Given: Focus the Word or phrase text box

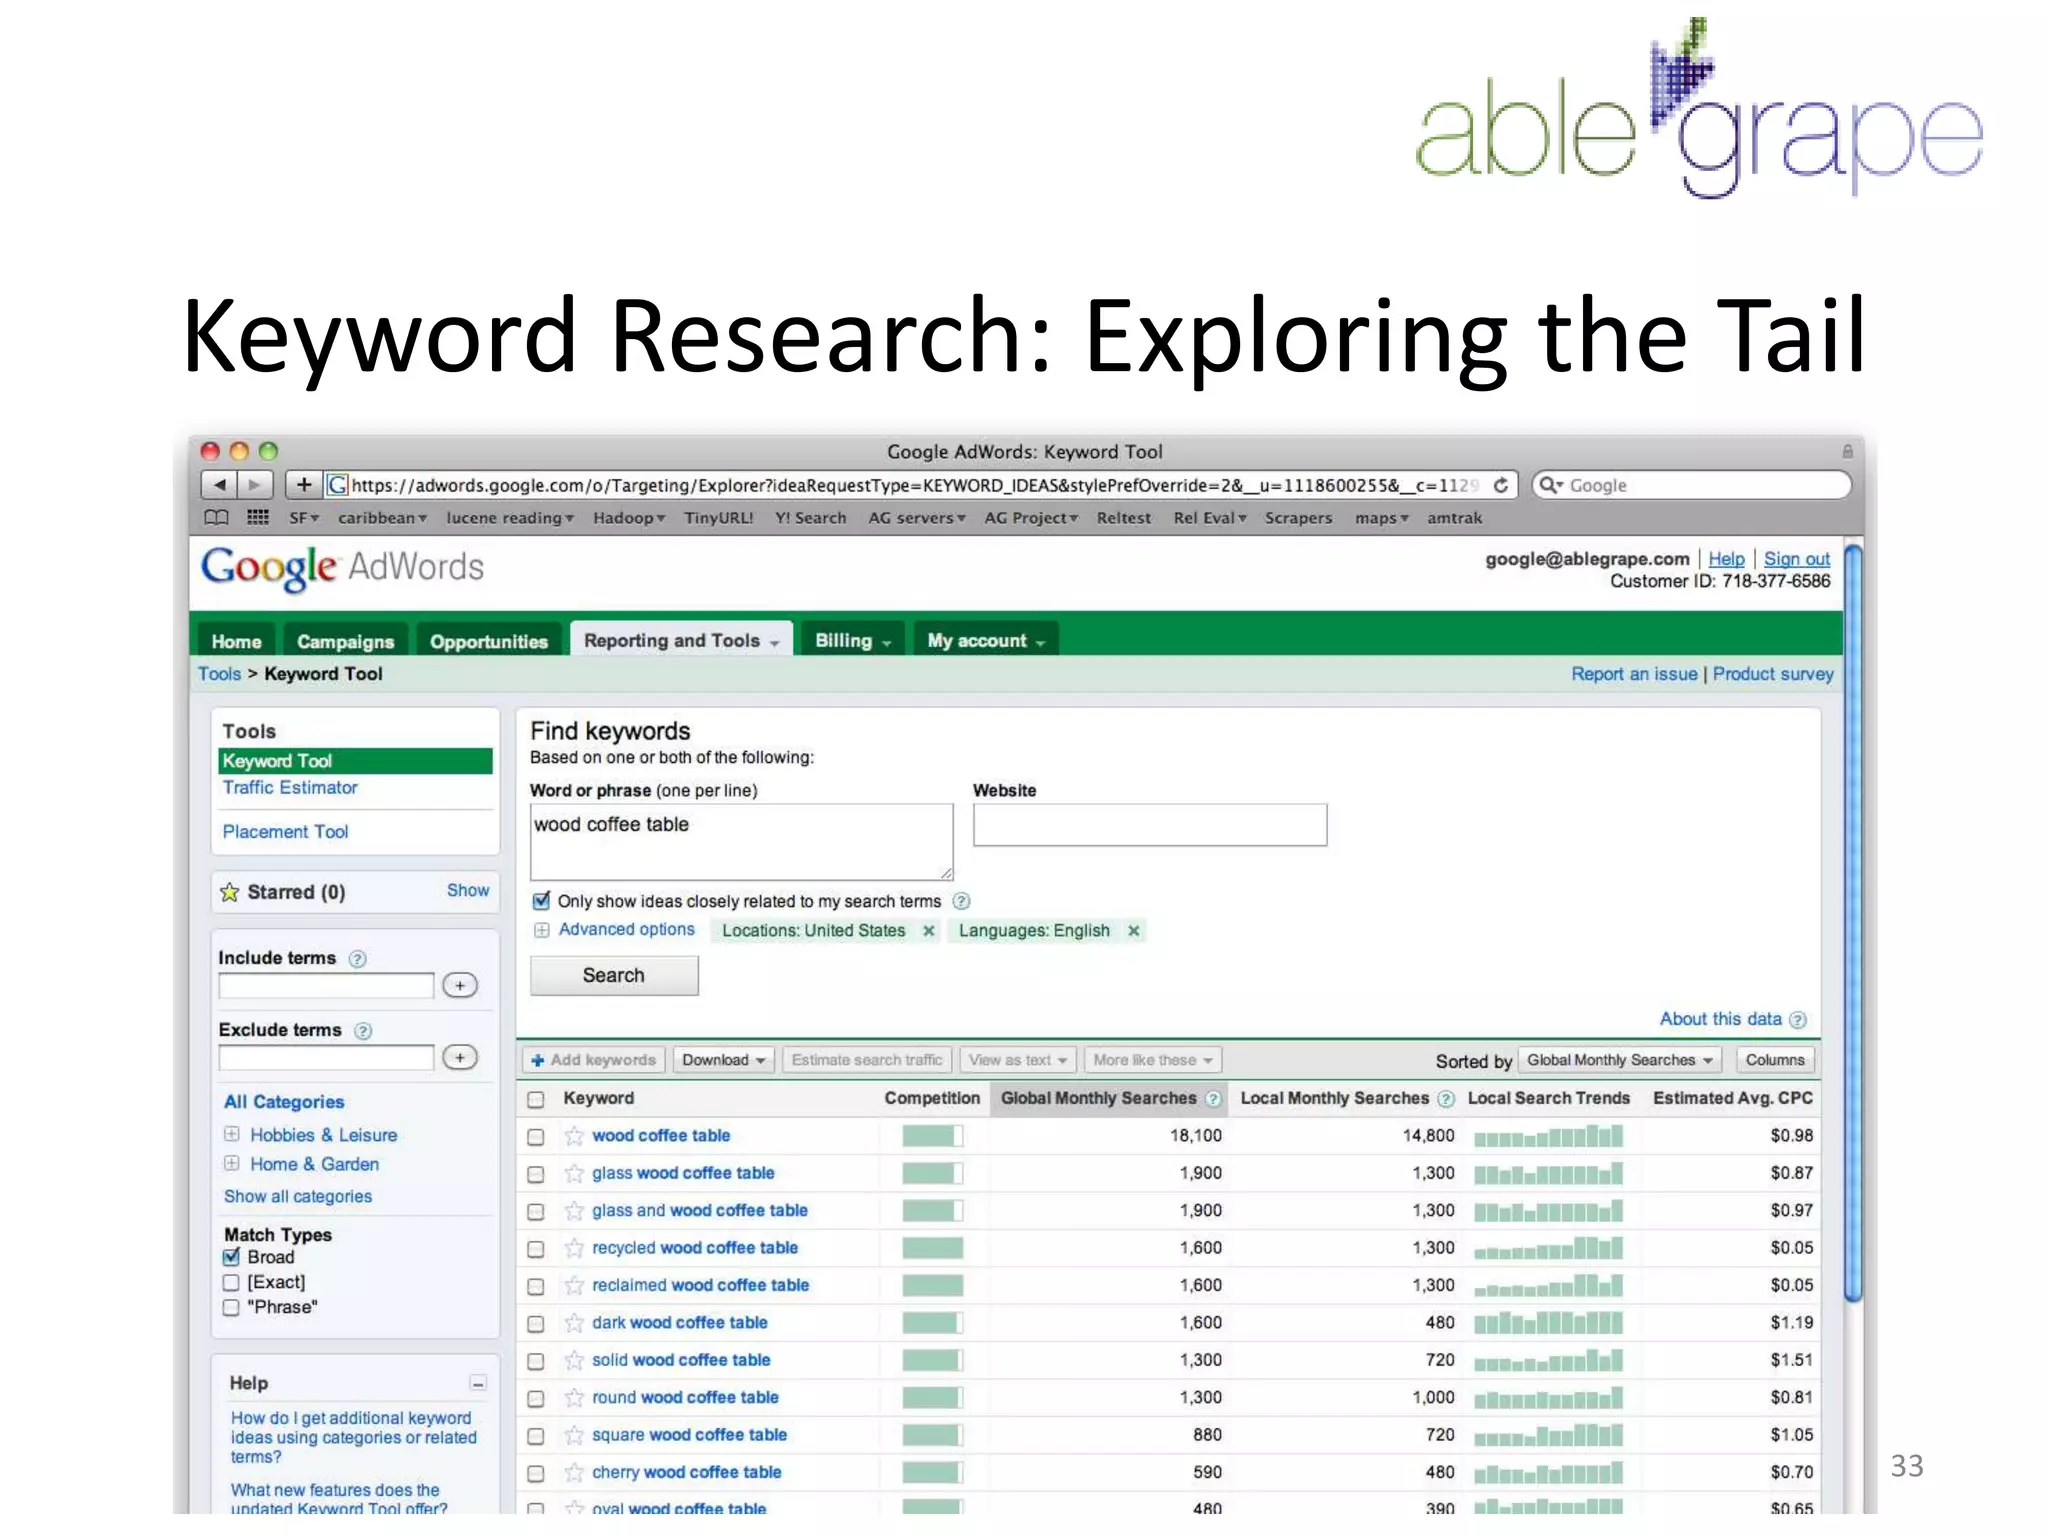Looking at the screenshot, I should point(741,842).
